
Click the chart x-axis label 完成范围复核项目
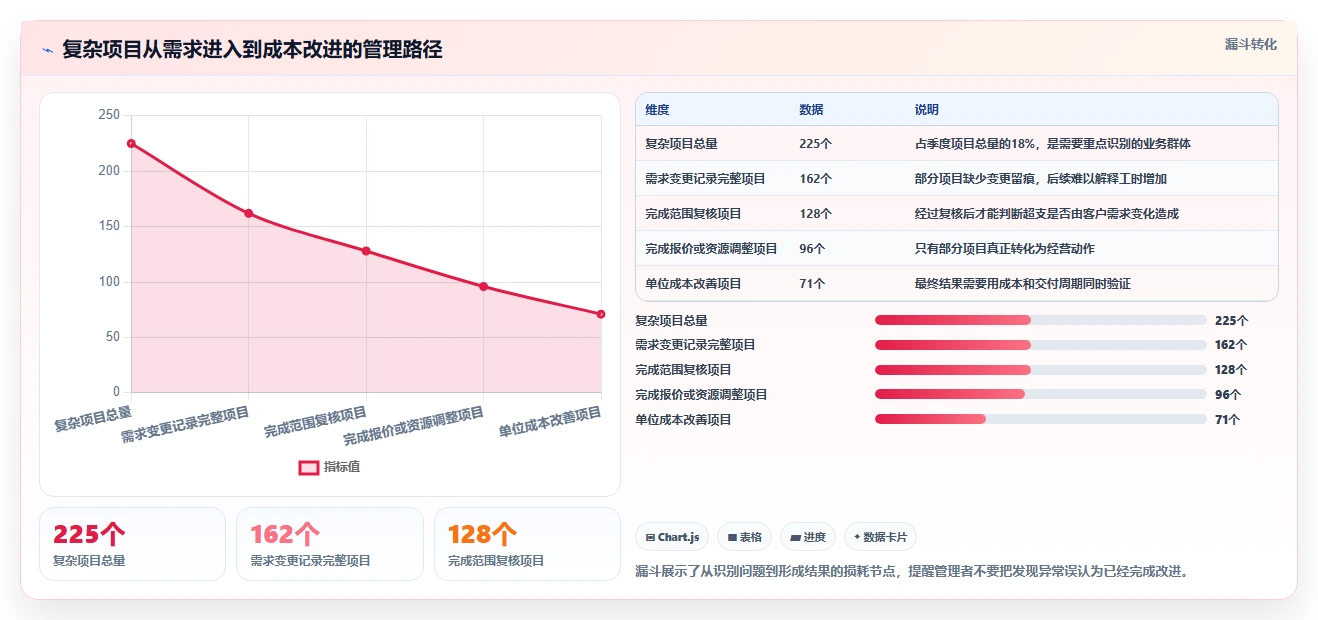[x=316, y=421]
